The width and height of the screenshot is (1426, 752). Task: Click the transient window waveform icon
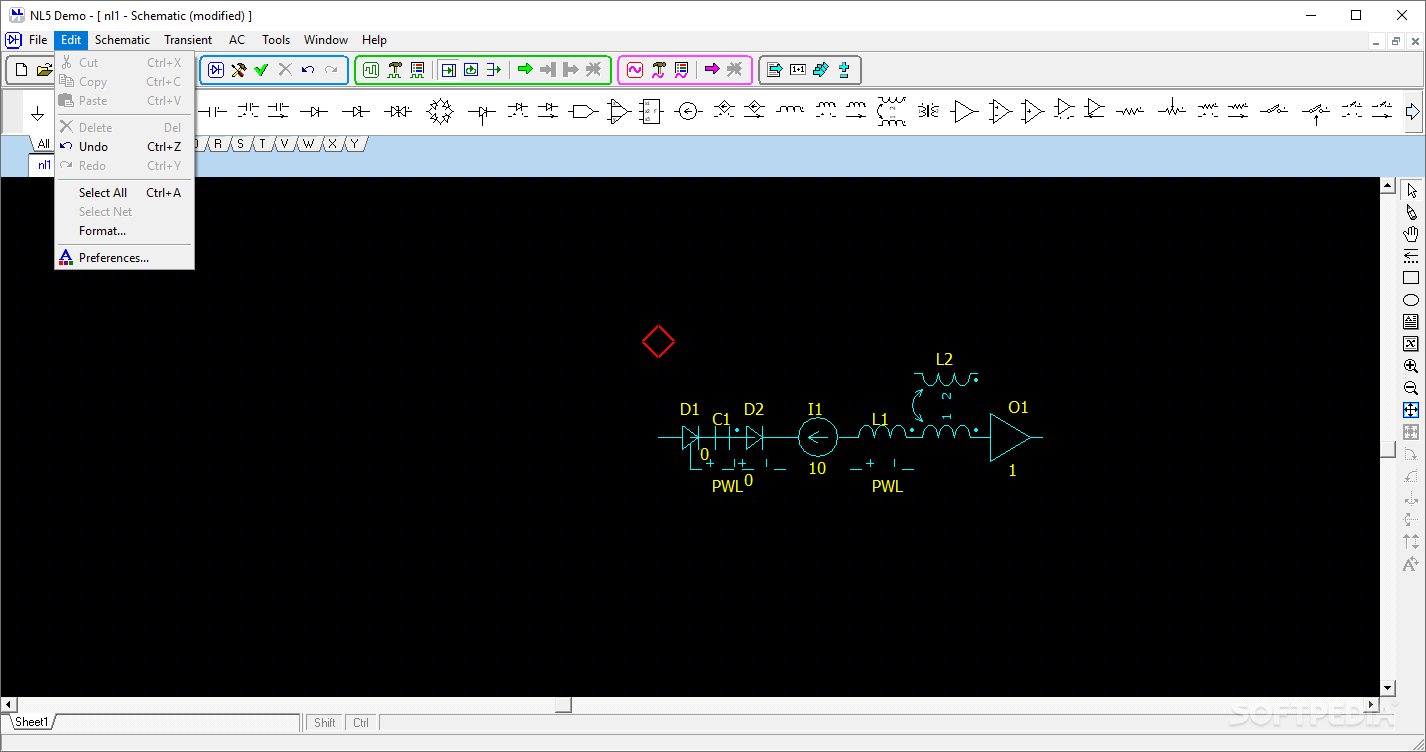pos(371,70)
